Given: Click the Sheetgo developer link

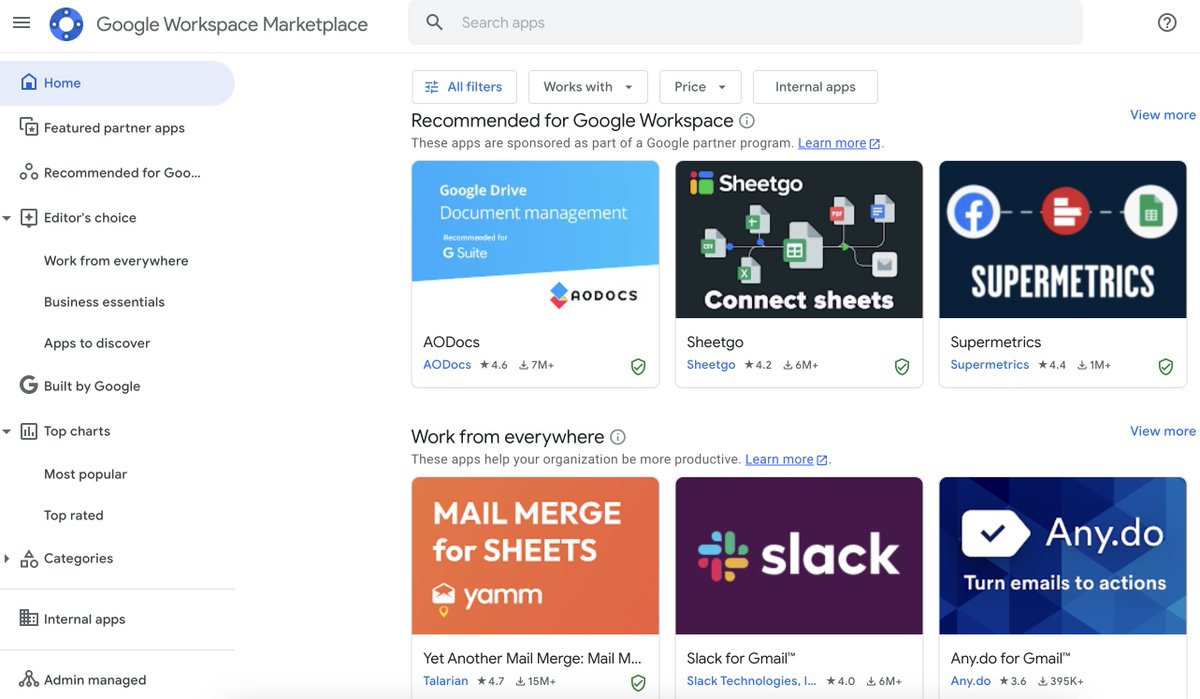Looking at the screenshot, I should coord(711,365).
